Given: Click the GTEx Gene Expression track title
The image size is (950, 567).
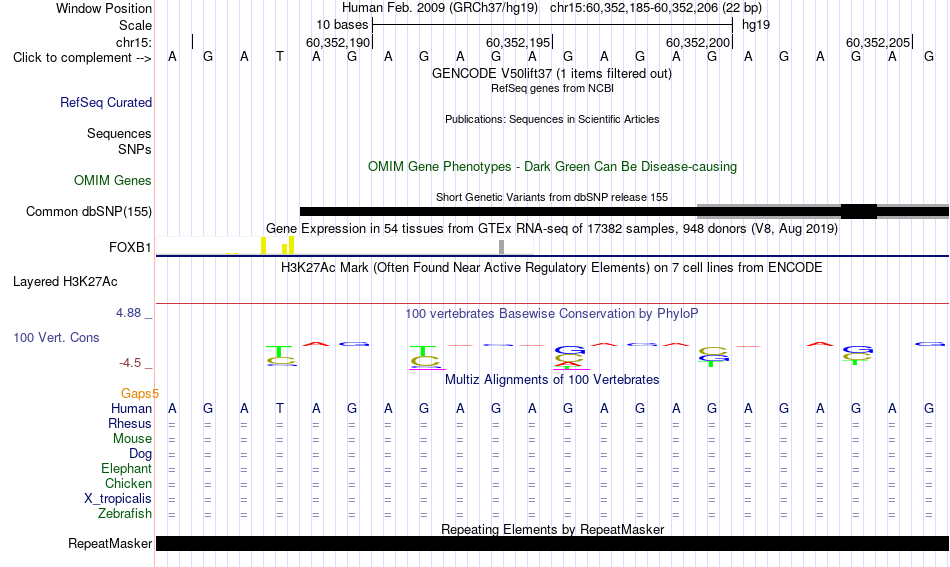Looking at the screenshot, I should tap(552, 229).
